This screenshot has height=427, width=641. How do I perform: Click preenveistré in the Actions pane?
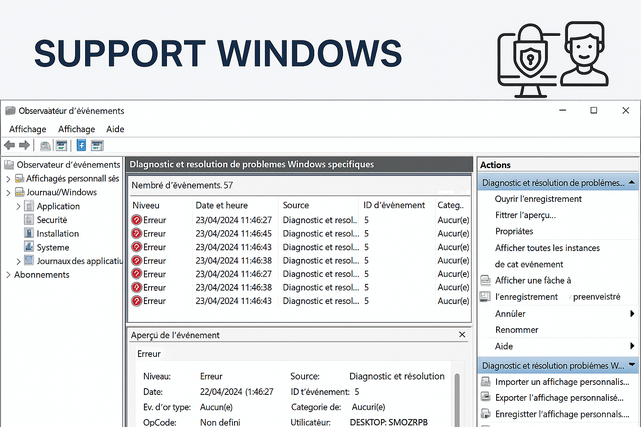click(x=596, y=297)
